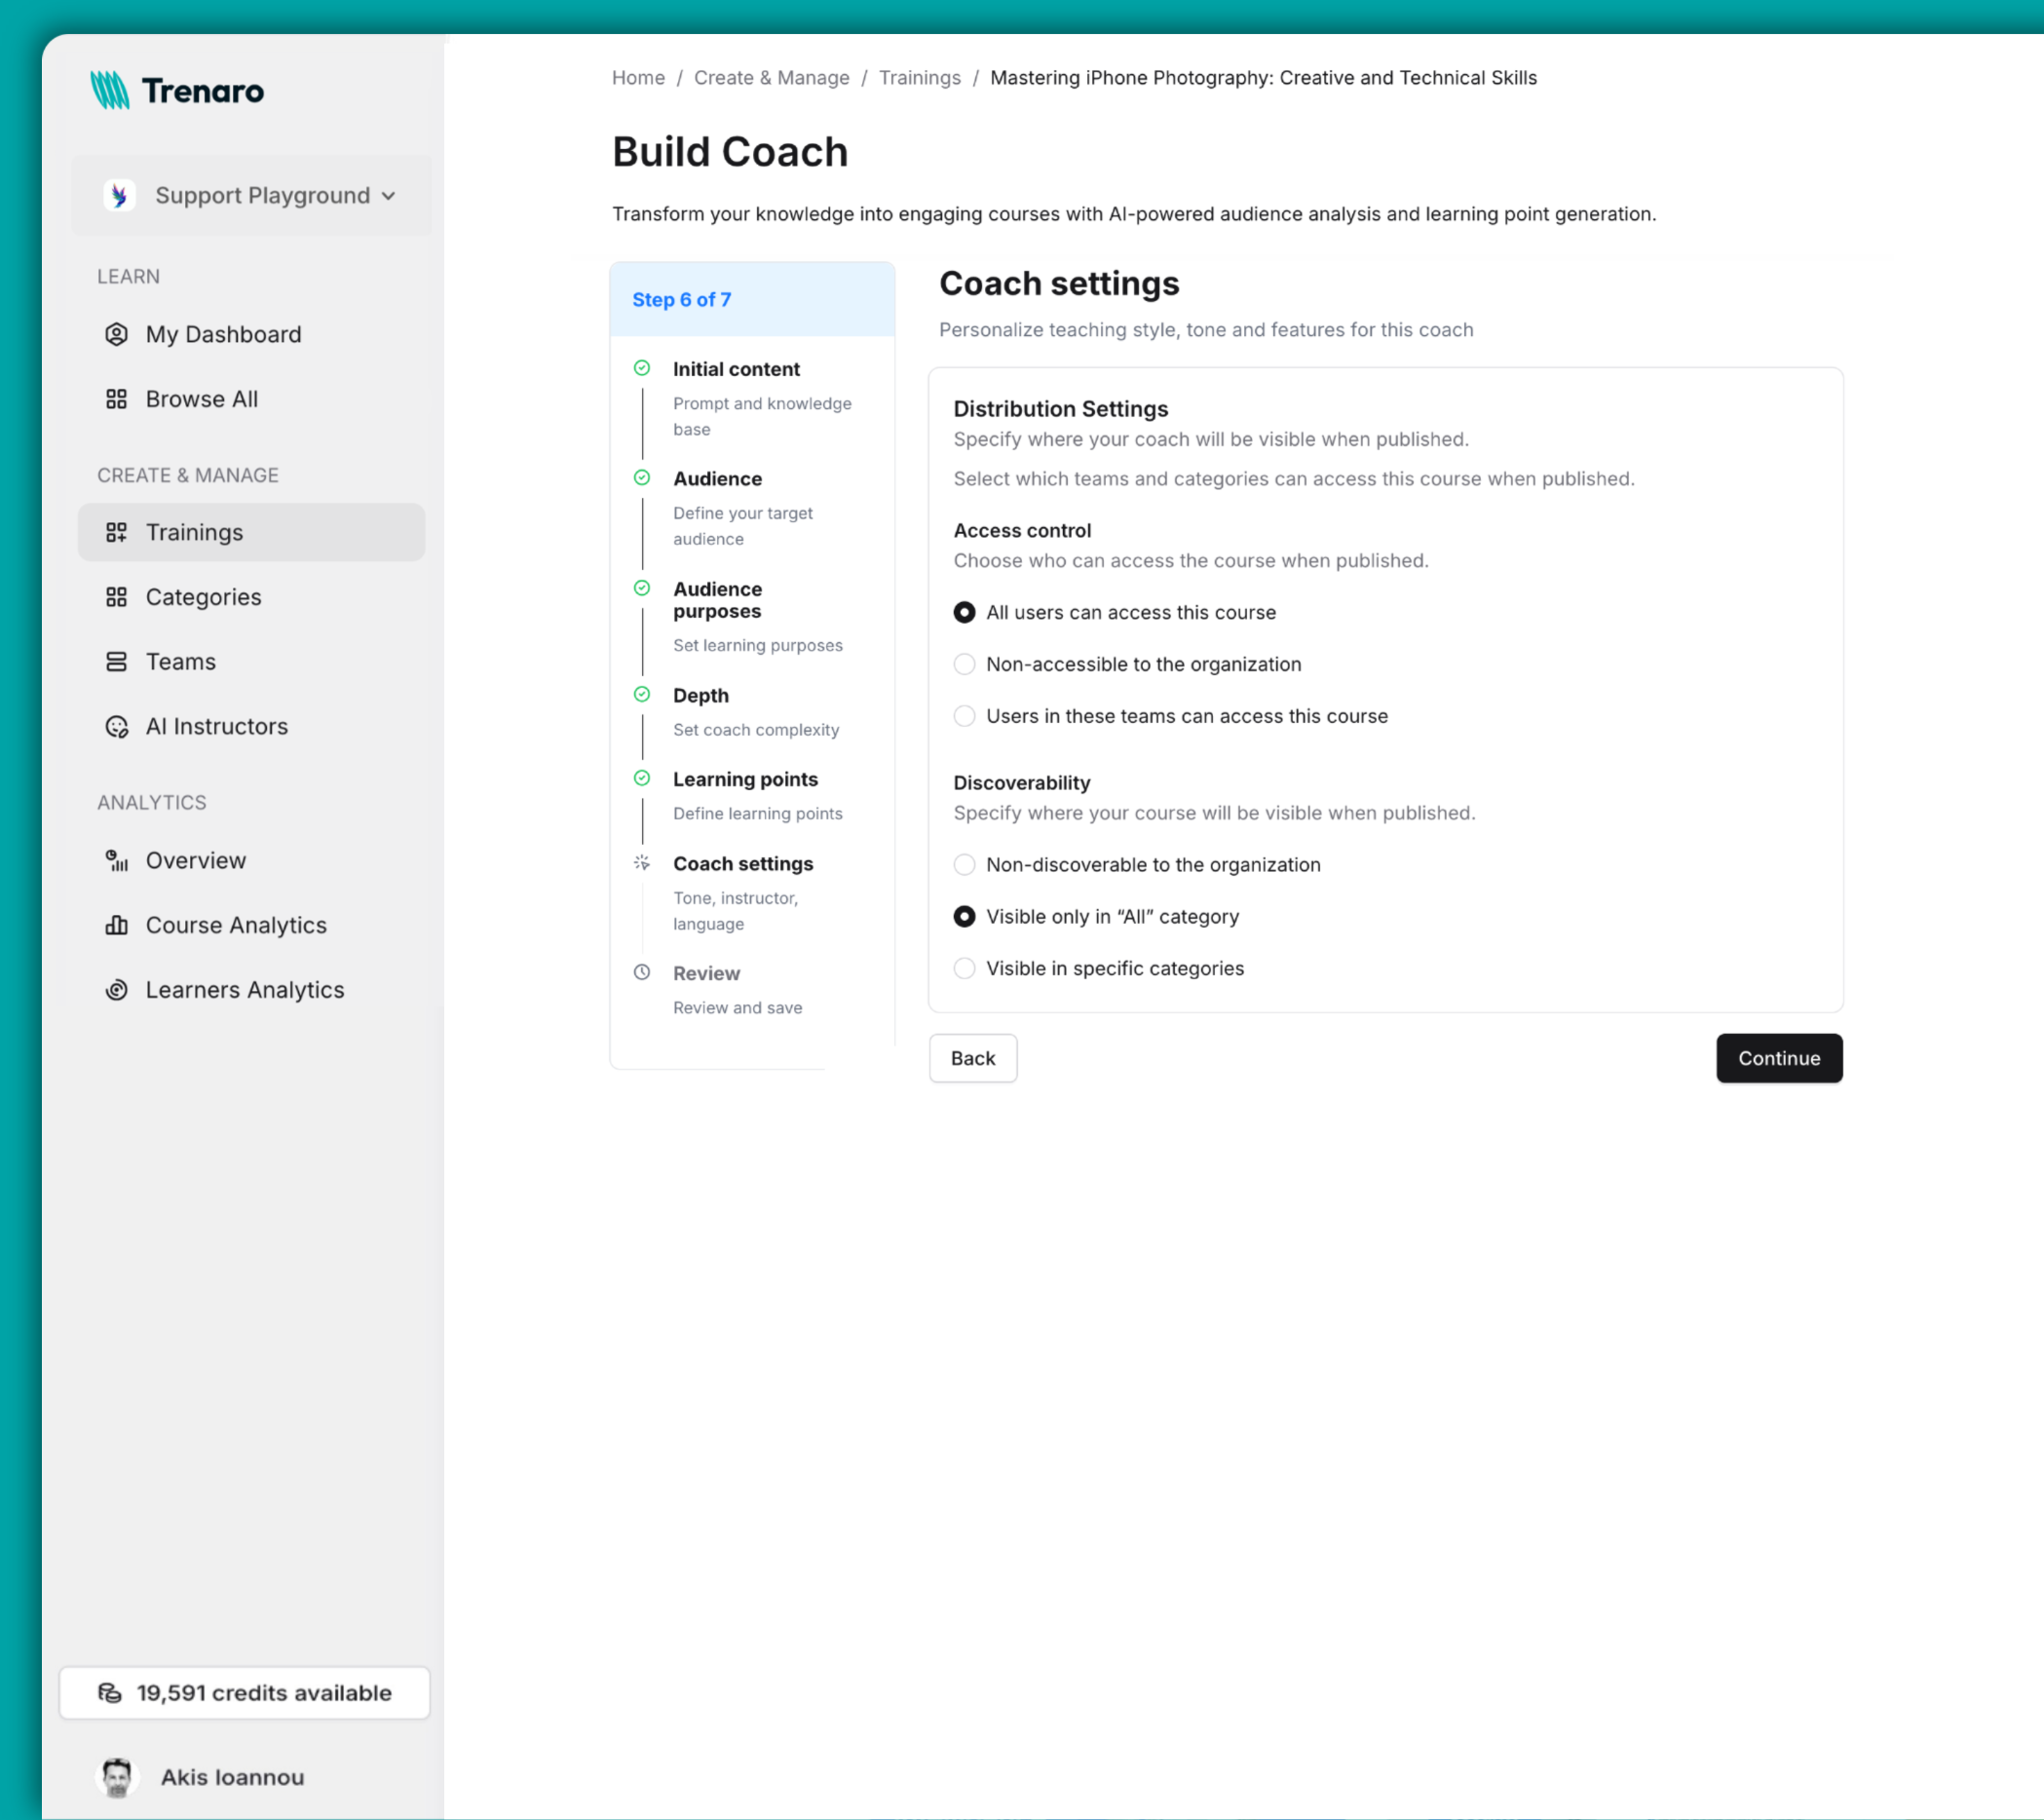Open the Home breadcrumb link
This screenshot has height=1820, width=2044.
638,77
